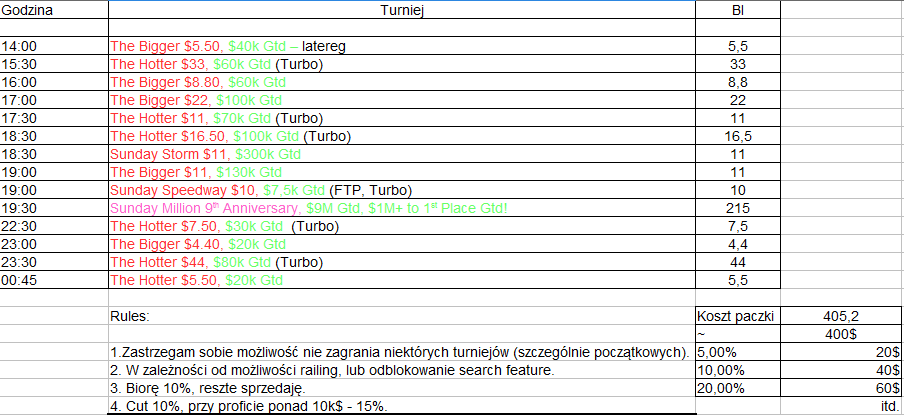This screenshot has width=904, height=415.
Task: Select the 5,00% percentage cell
Action: point(737,352)
